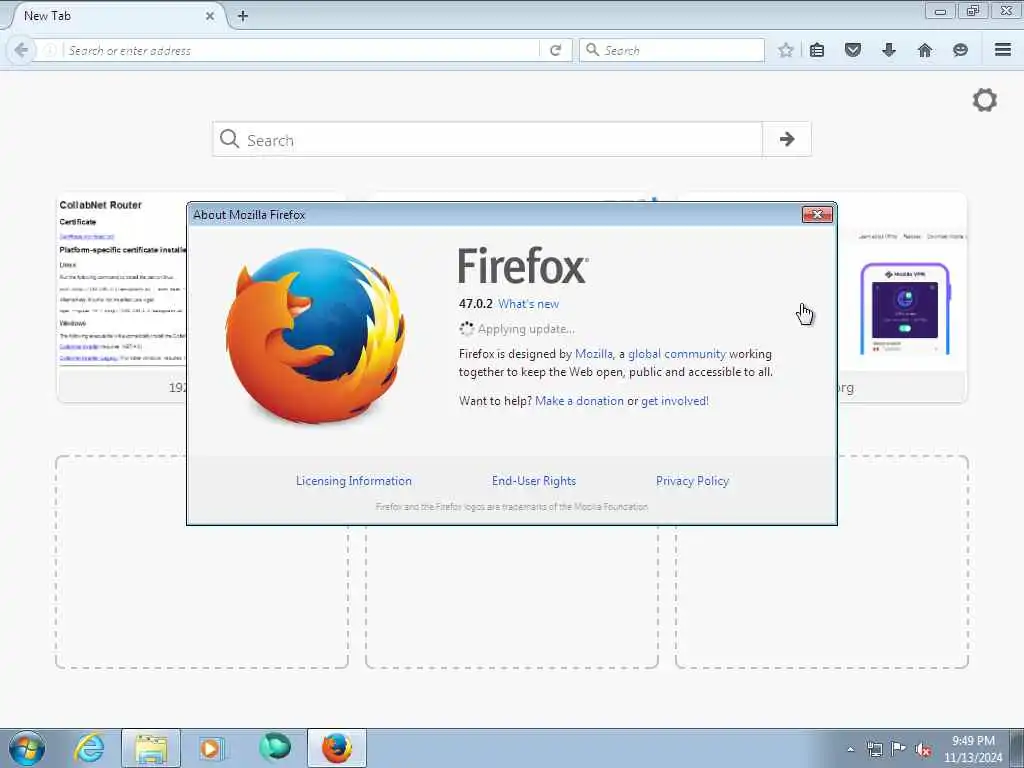Click the new tab page Search field
This screenshot has width=1024, height=768.
487,139
